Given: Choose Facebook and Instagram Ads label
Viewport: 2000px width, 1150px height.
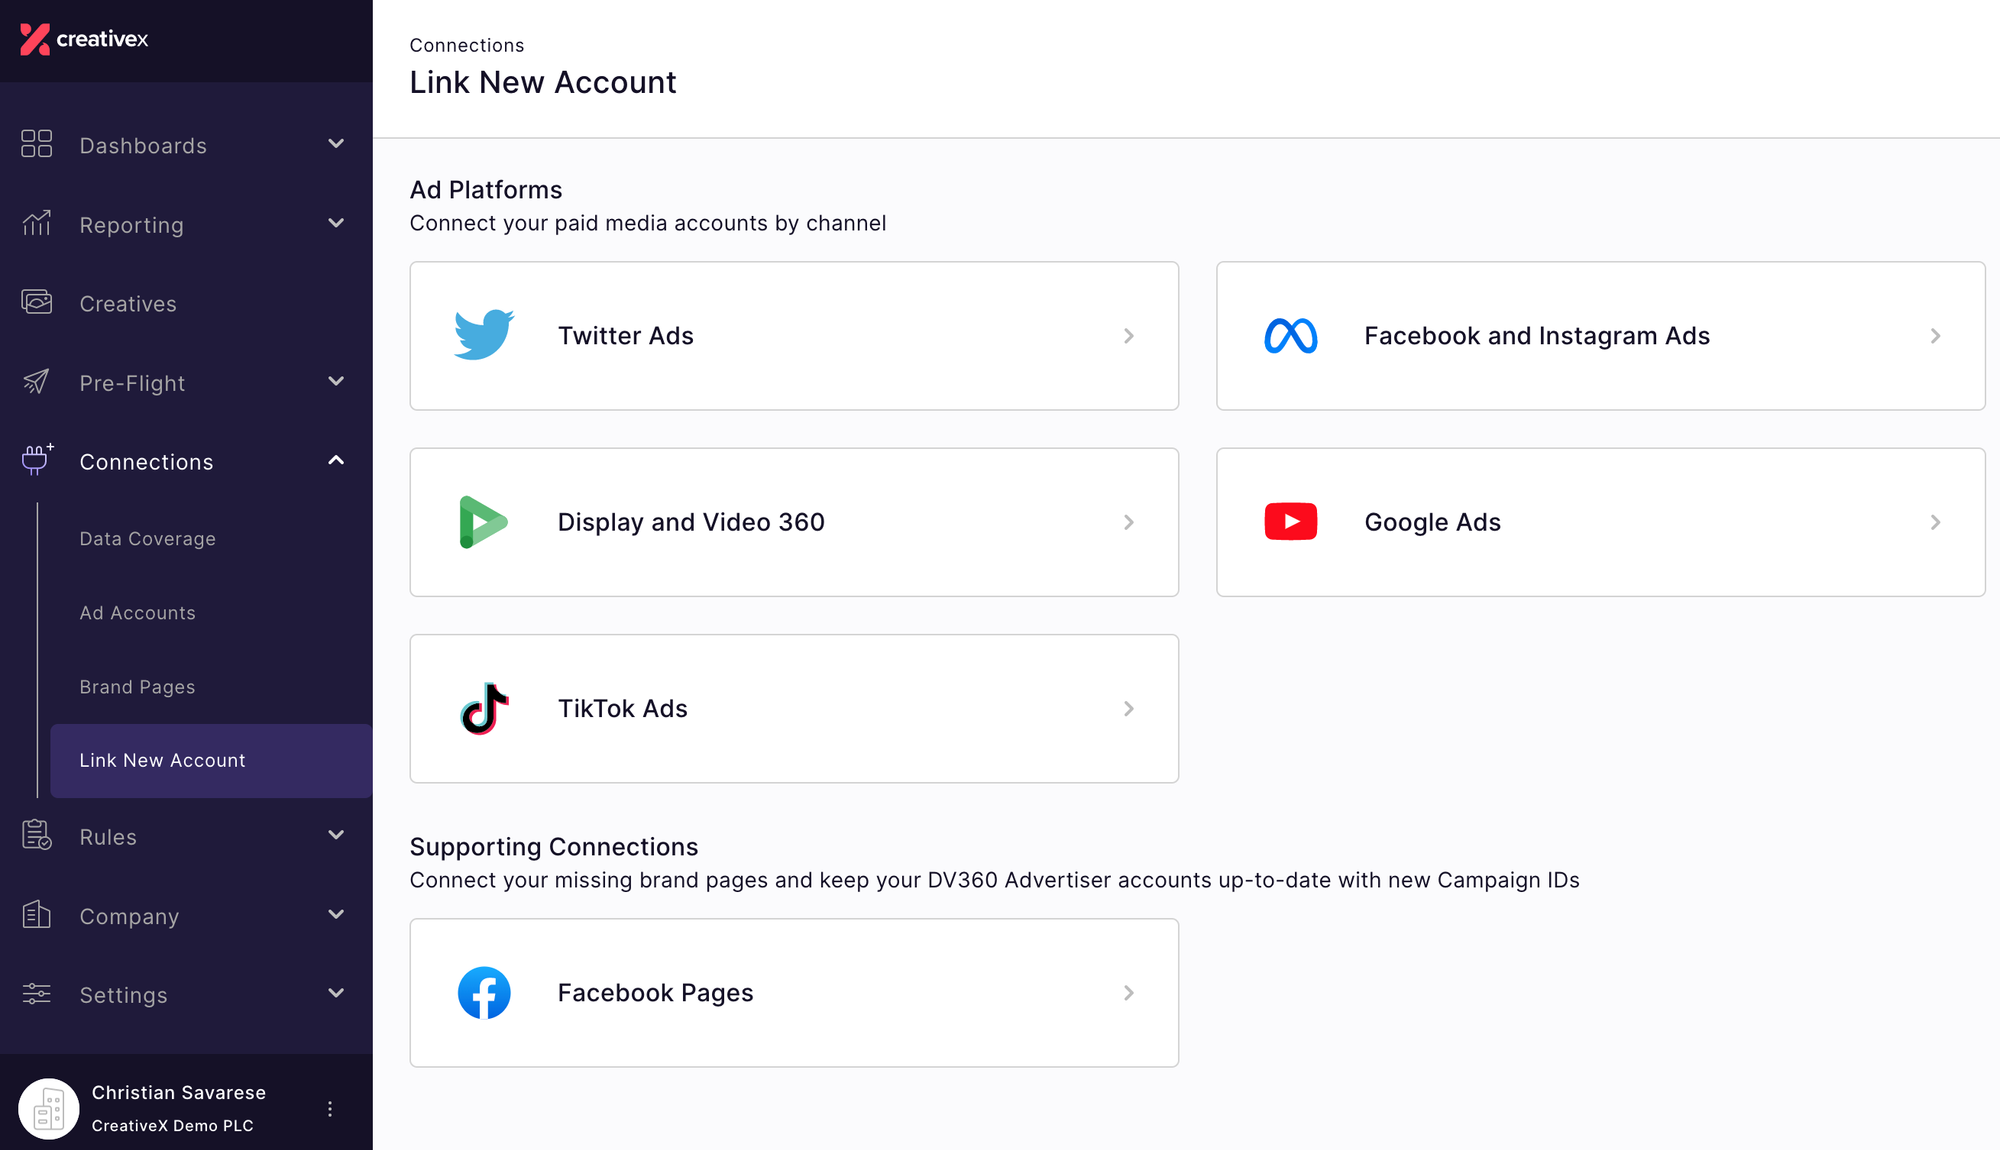Looking at the screenshot, I should tap(1537, 336).
